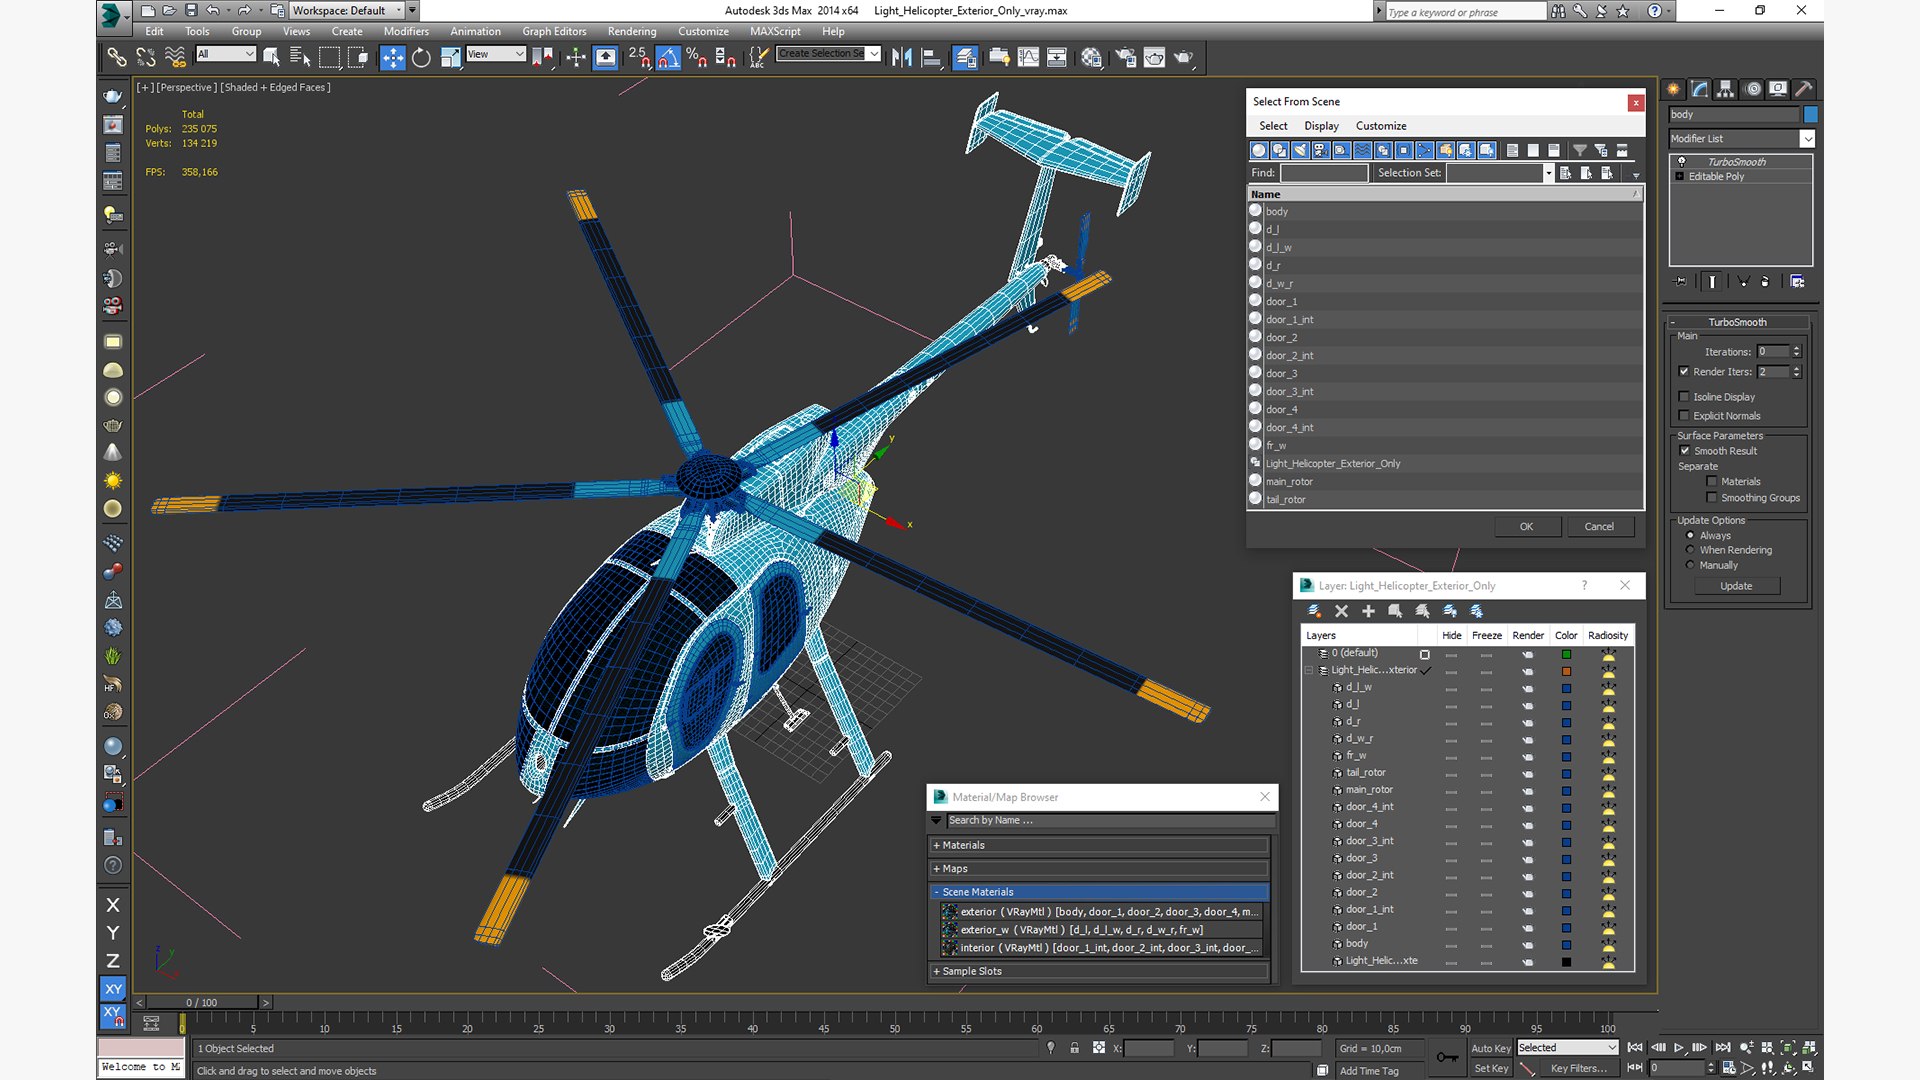Click Pin Stack icon under modifier stack
Screen dimensions: 1920x1080
point(1680,282)
